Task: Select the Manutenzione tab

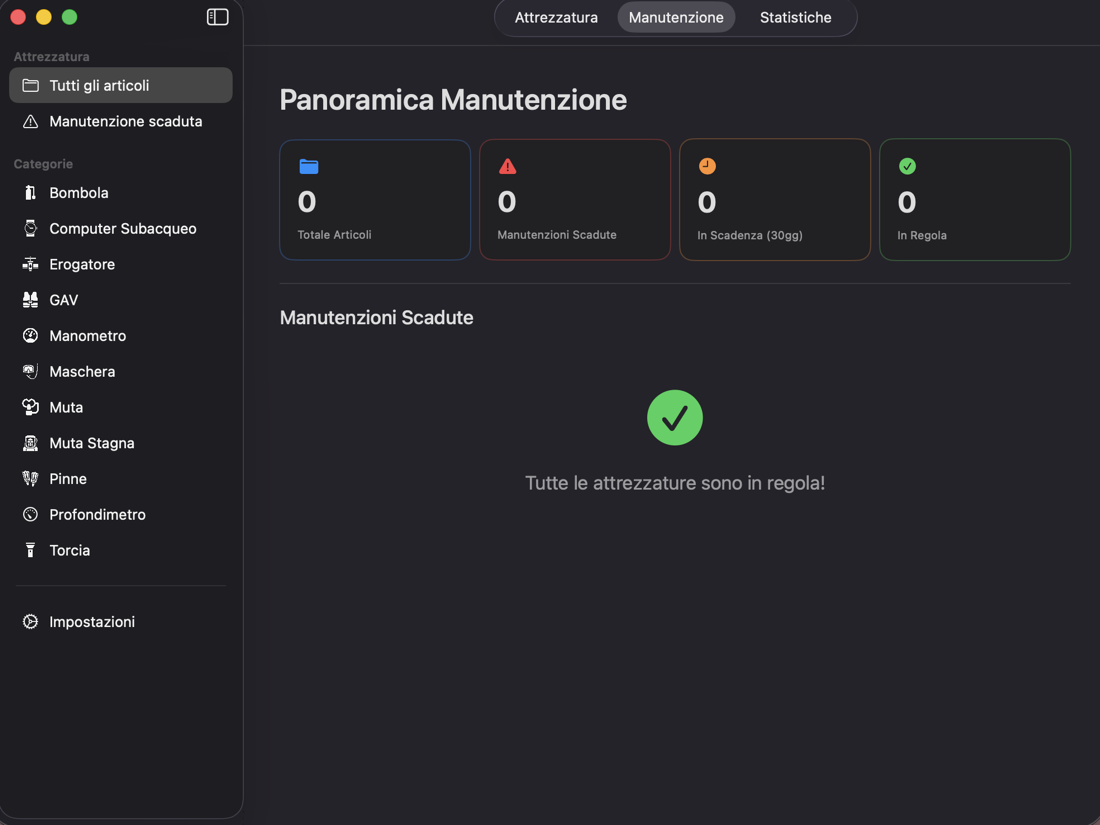Action: pyautogui.click(x=676, y=18)
